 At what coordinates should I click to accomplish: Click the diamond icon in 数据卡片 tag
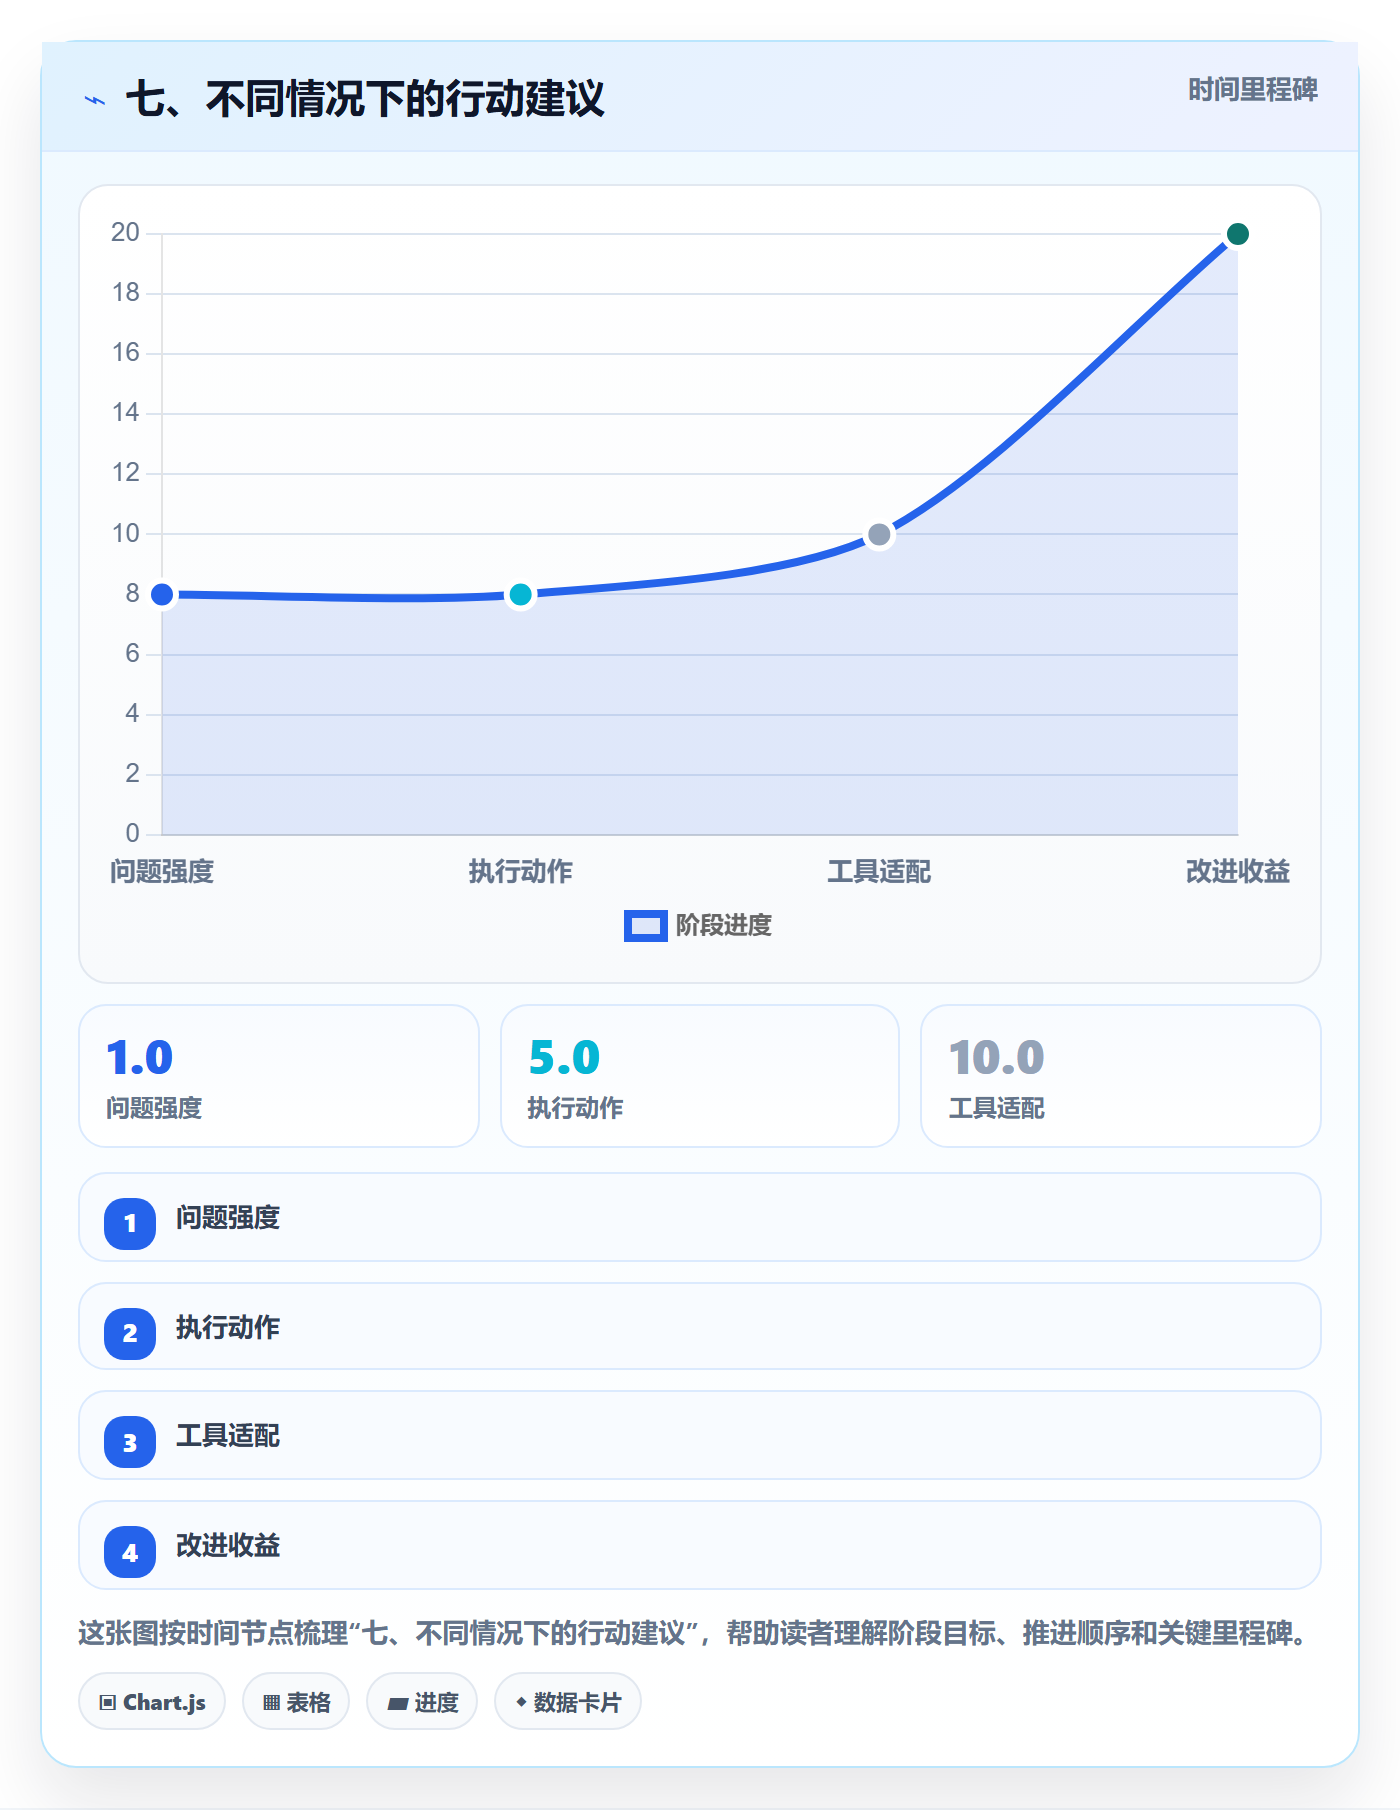tap(521, 1701)
